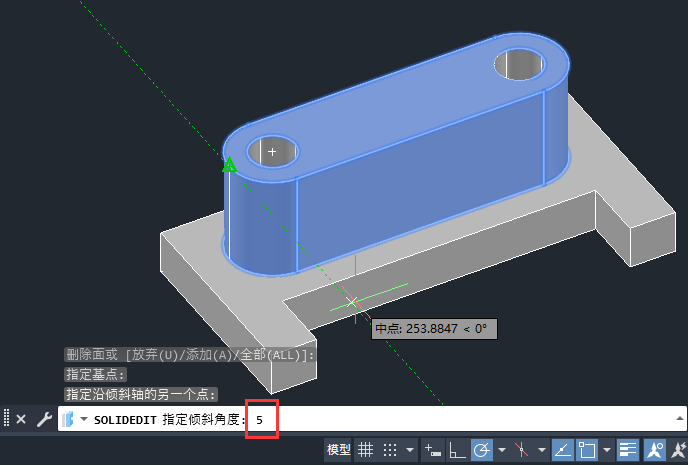Open recent commands dropdown arrow

click(x=84, y=419)
